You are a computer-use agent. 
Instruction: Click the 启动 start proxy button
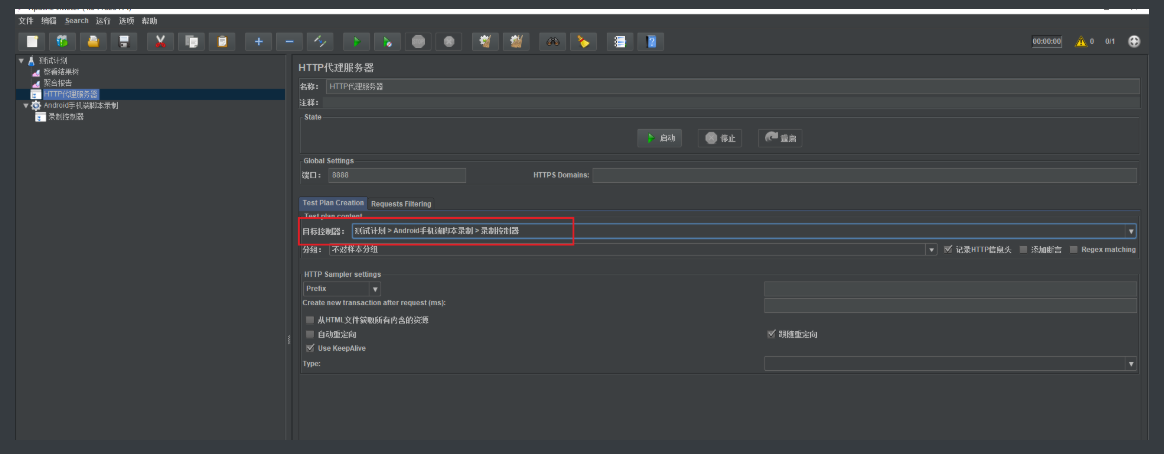pos(660,139)
